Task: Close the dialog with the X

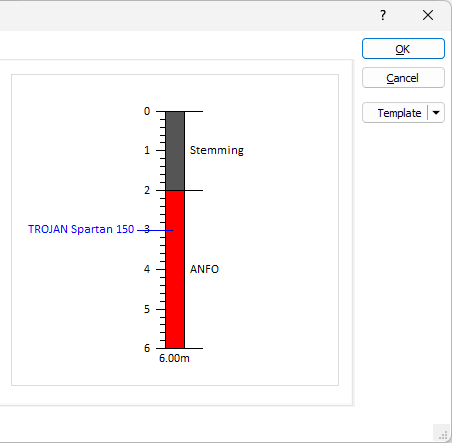Action: pyautogui.click(x=428, y=15)
